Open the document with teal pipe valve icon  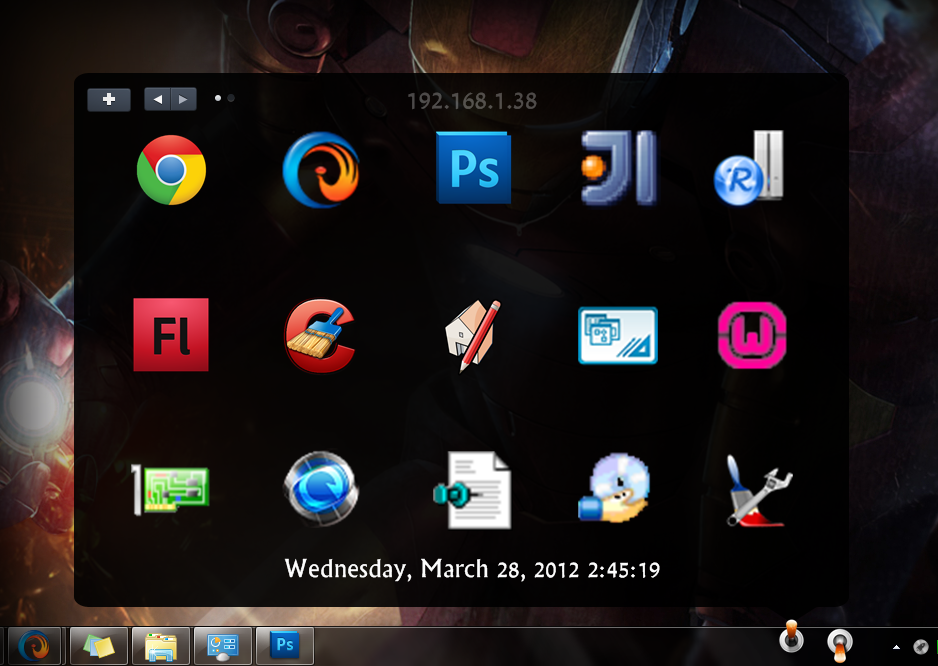tap(473, 490)
